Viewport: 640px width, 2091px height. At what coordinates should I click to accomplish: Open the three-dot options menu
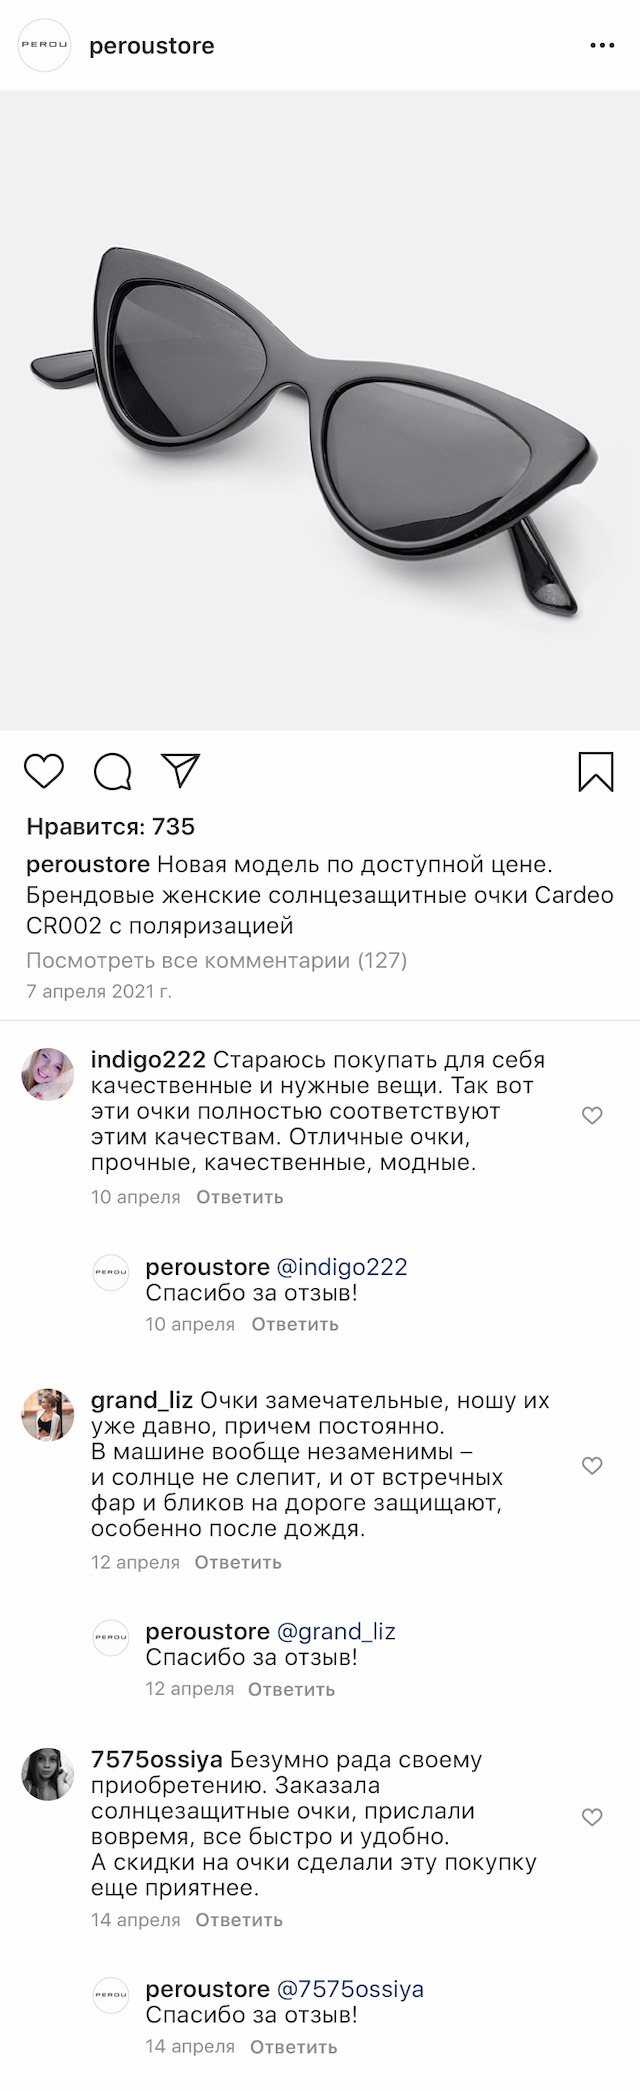(602, 46)
